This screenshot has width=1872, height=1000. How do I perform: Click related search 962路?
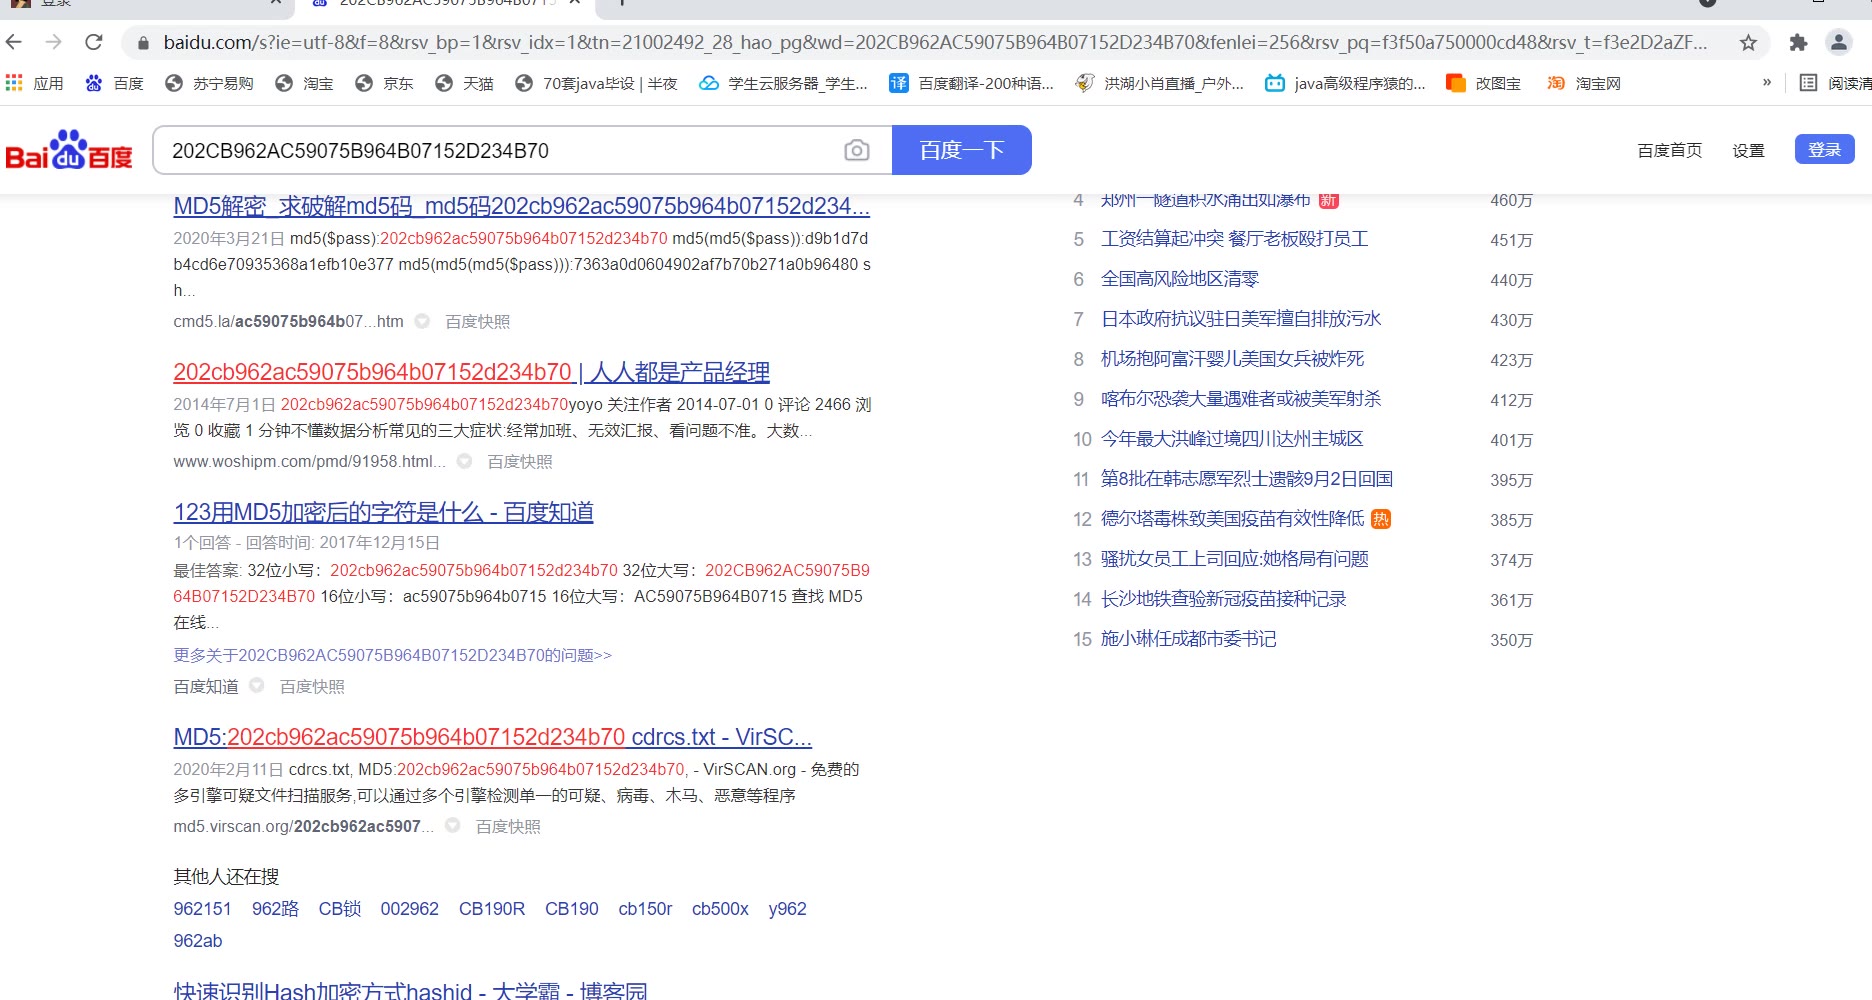(275, 908)
